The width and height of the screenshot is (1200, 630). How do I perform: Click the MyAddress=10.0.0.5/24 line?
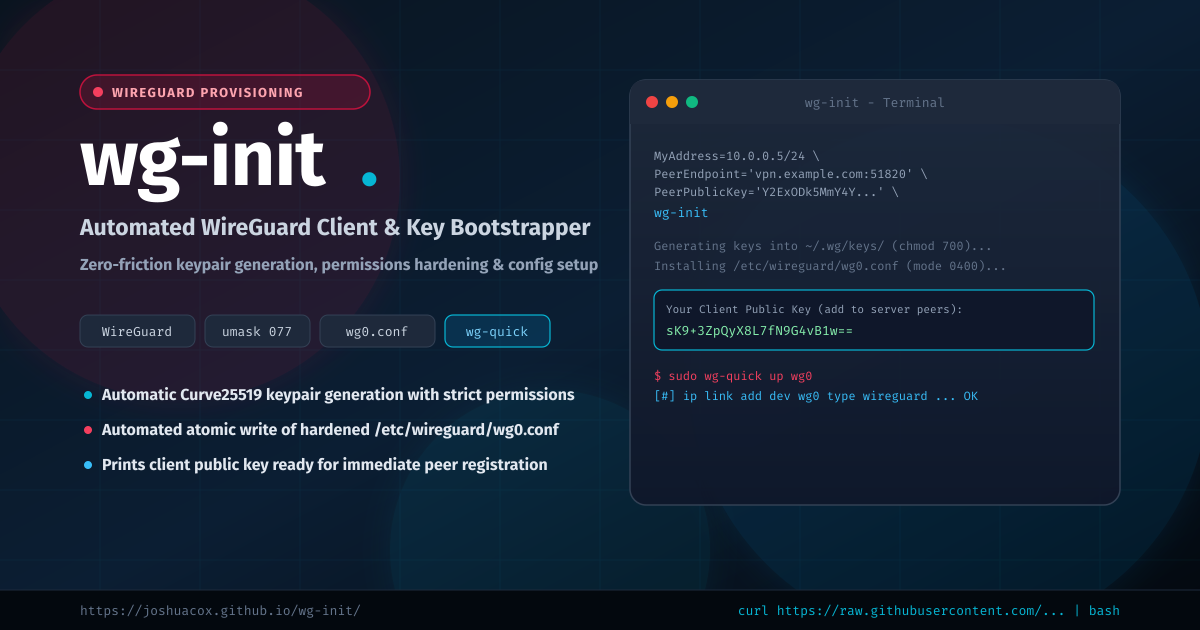point(737,156)
